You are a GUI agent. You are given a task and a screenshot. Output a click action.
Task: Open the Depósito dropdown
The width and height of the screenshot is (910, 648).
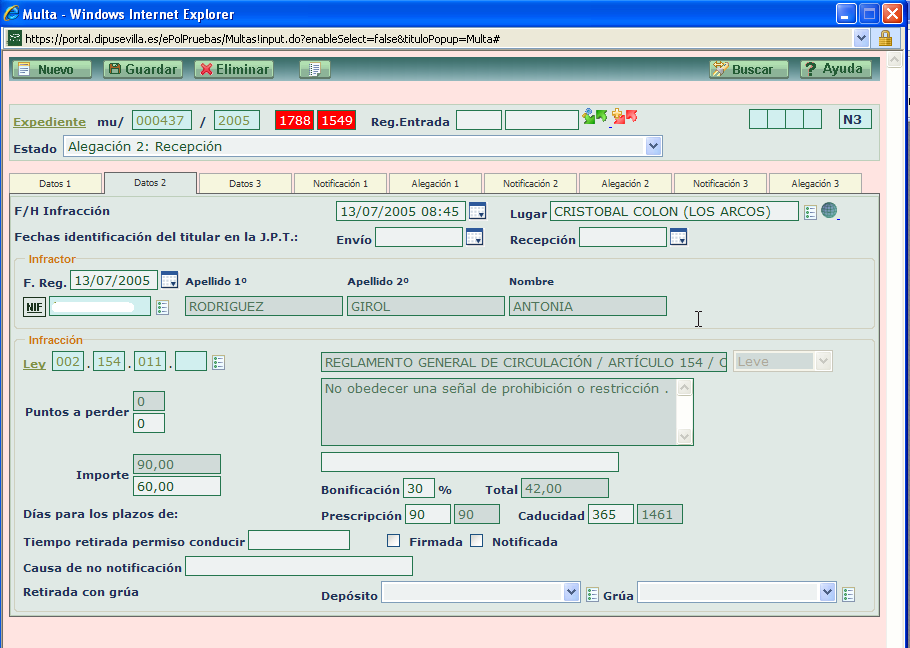coord(571,592)
